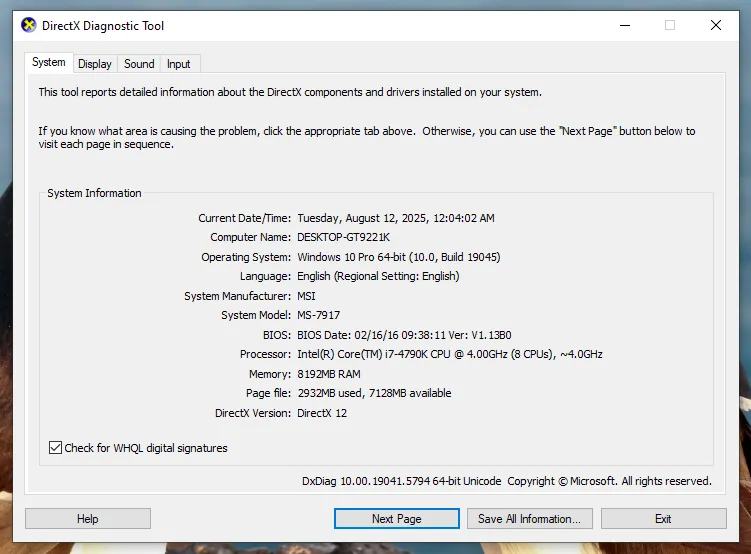
Task: Switch to the System tab
Action: (48, 62)
